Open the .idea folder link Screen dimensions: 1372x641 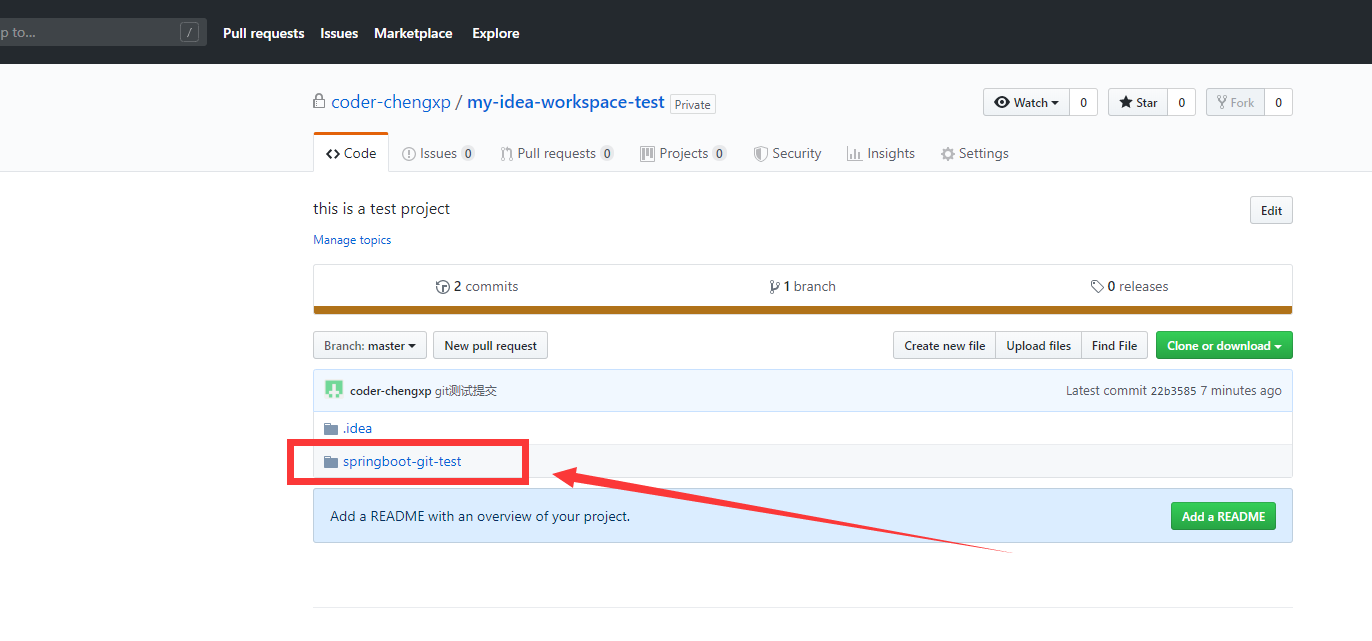[x=357, y=428]
